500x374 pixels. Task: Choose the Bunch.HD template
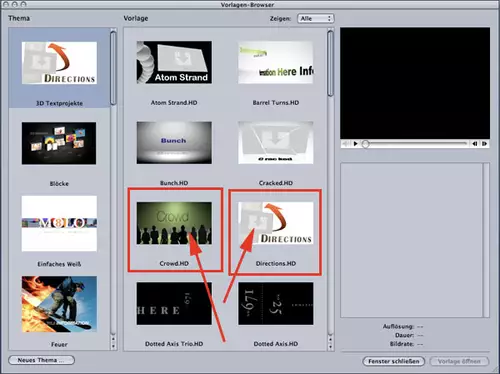pos(174,143)
